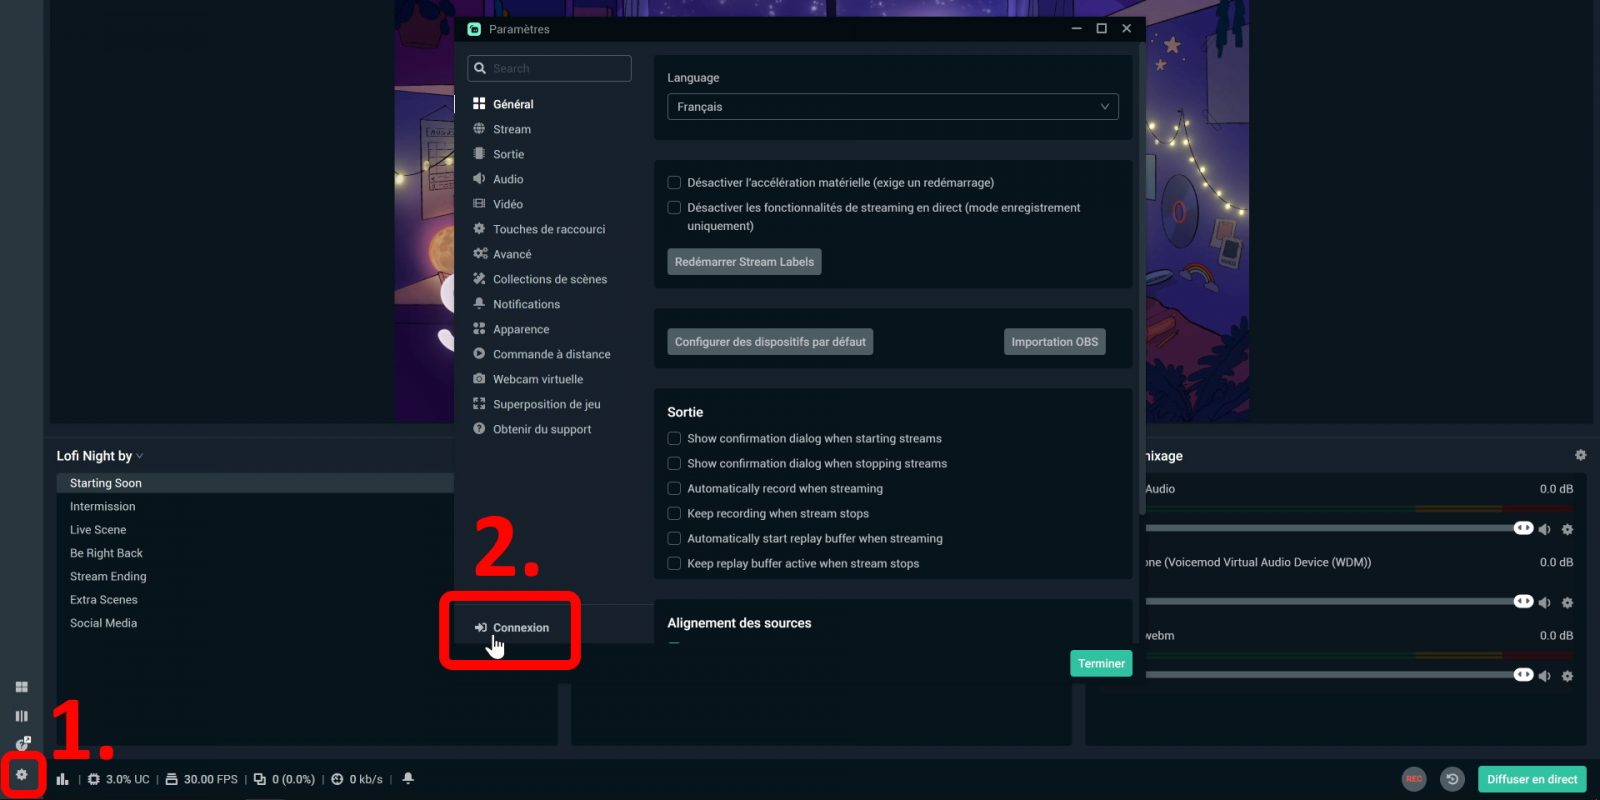Mute the webm audio source

[x=1545, y=676]
